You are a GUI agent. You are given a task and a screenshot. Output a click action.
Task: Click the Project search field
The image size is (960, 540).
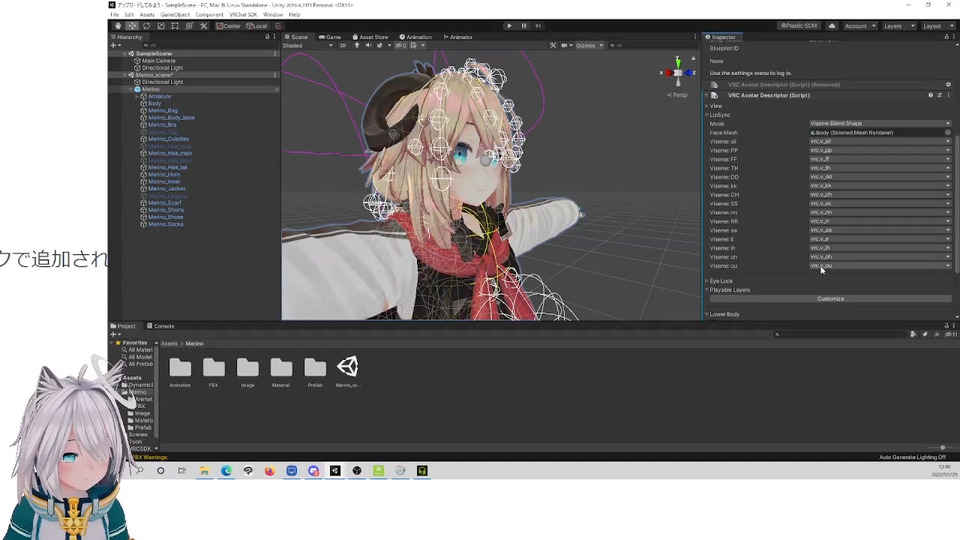point(839,334)
